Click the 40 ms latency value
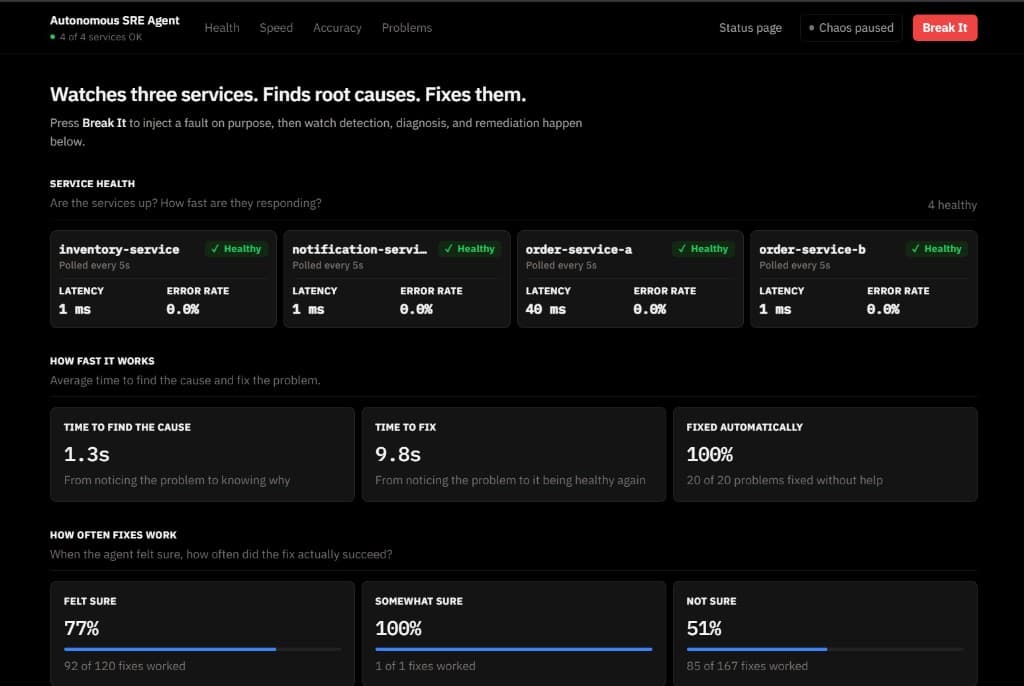Viewport: 1024px width, 686px height. (x=545, y=309)
